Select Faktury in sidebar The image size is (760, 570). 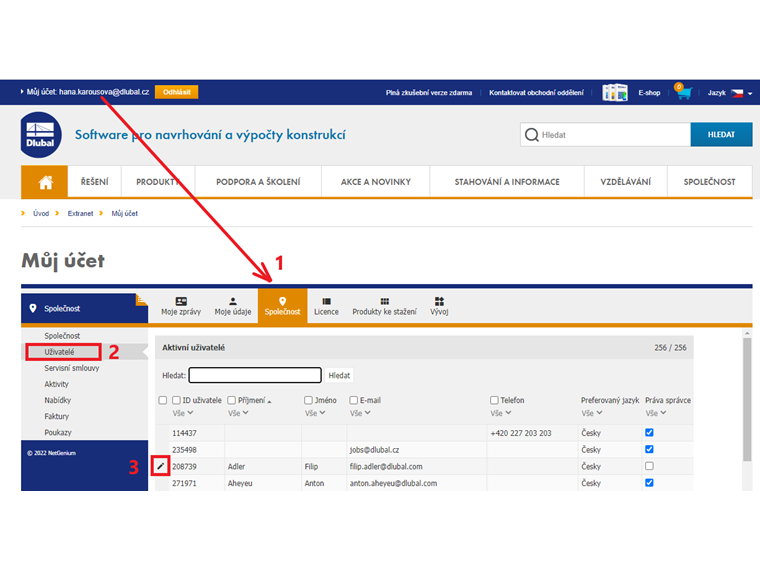click(56, 416)
